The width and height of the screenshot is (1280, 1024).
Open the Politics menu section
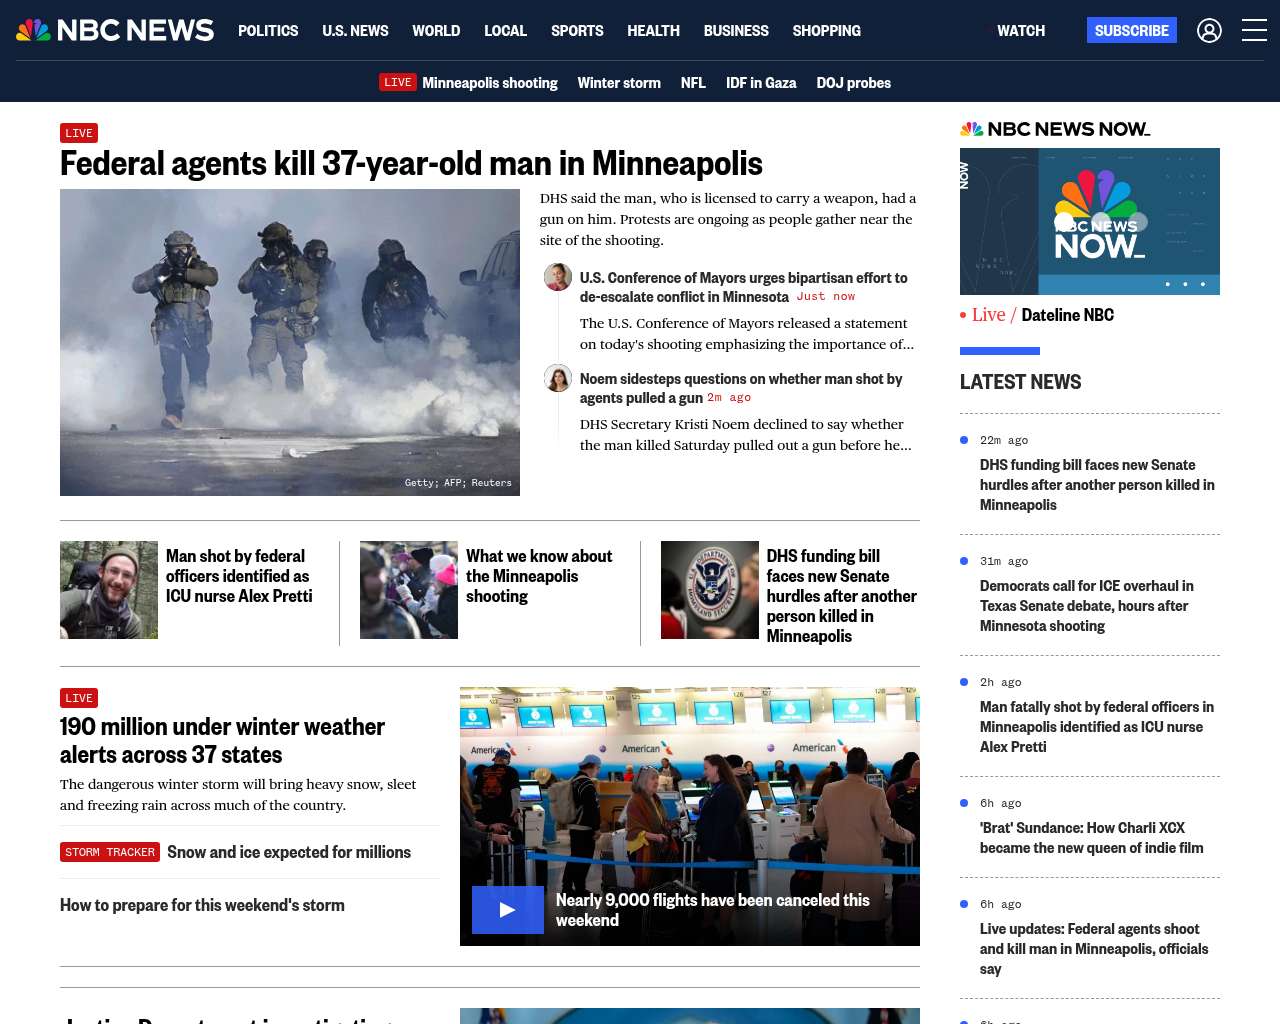coord(268,31)
